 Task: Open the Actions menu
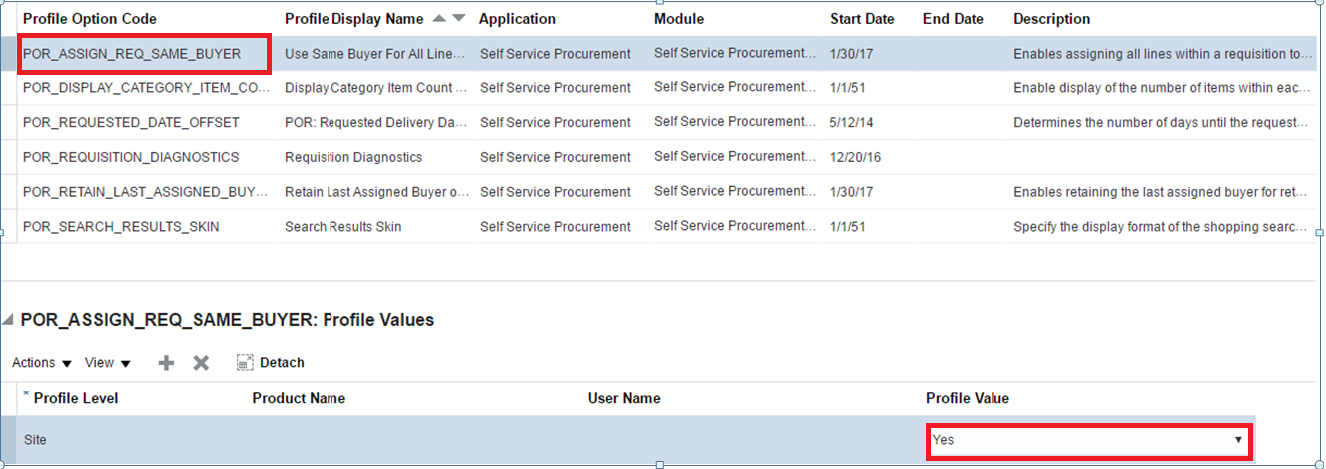(x=41, y=363)
